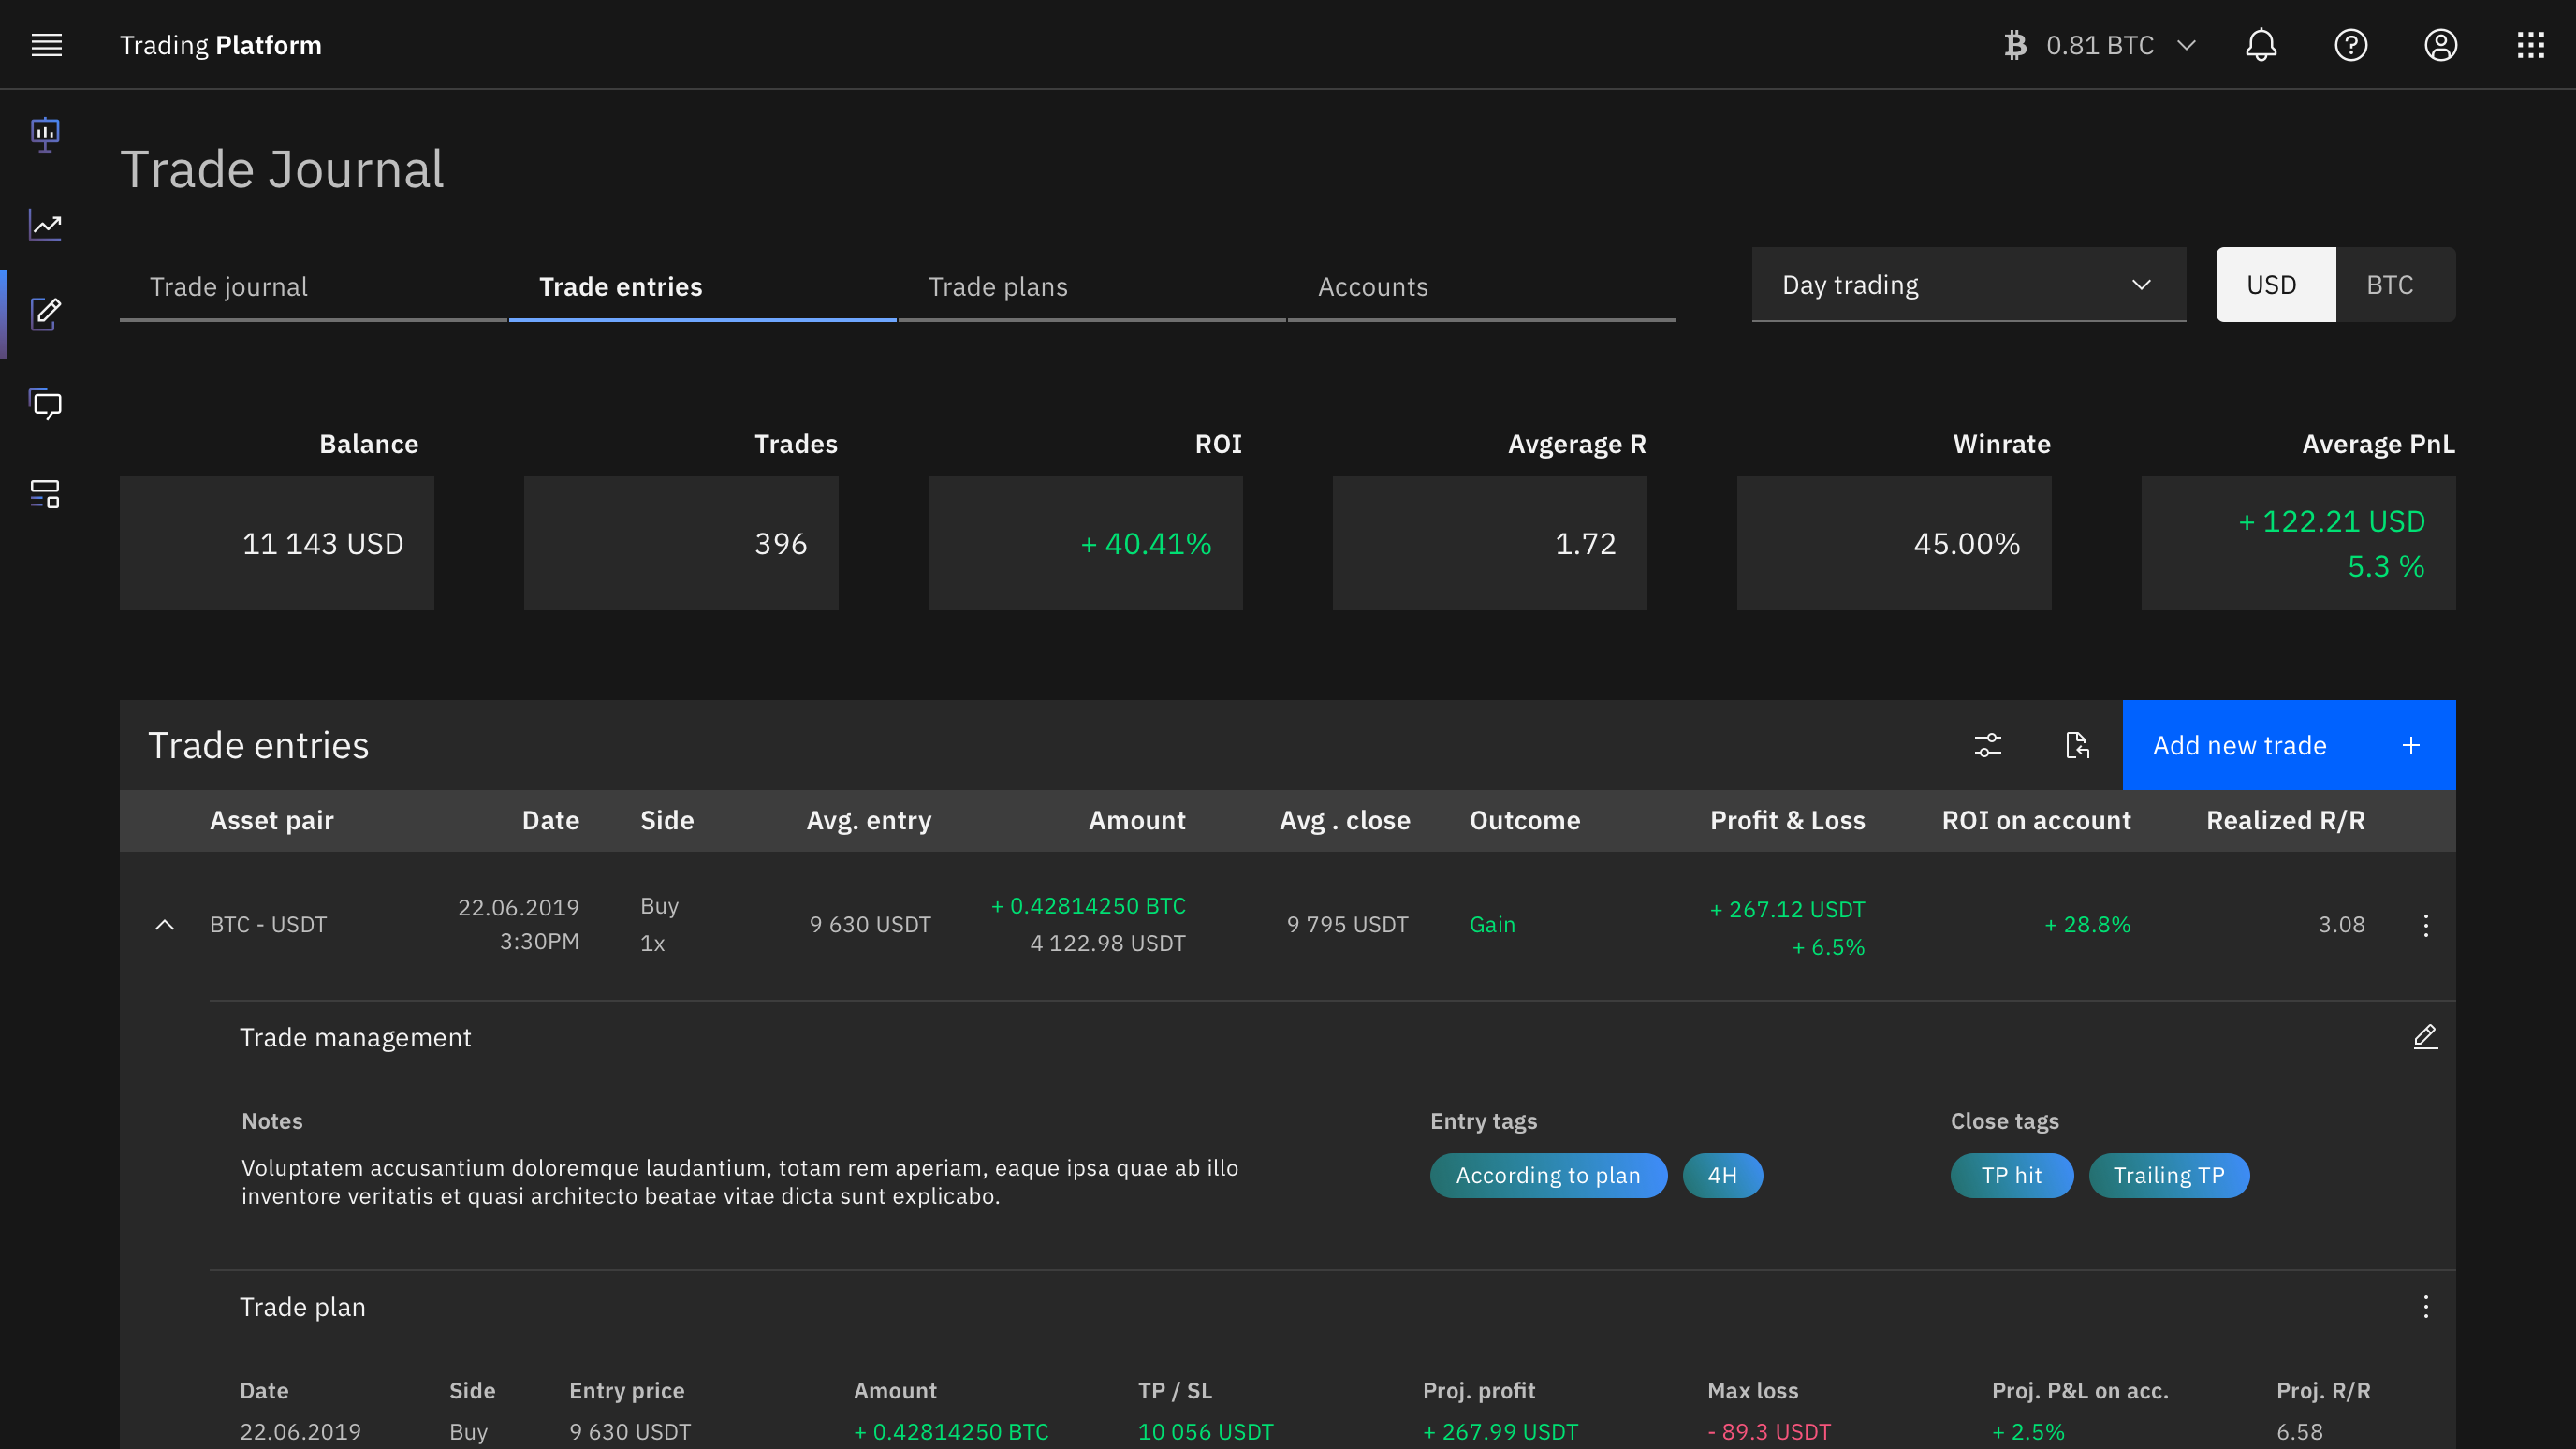The height and width of the screenshot is (1449, 2576).
Task: Click the + 40.41% ROI card
Action: [x=1085, y=543]
